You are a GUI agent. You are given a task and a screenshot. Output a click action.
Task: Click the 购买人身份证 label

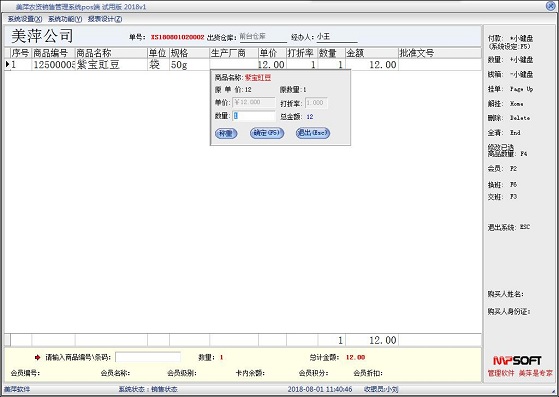pos(509,311)
